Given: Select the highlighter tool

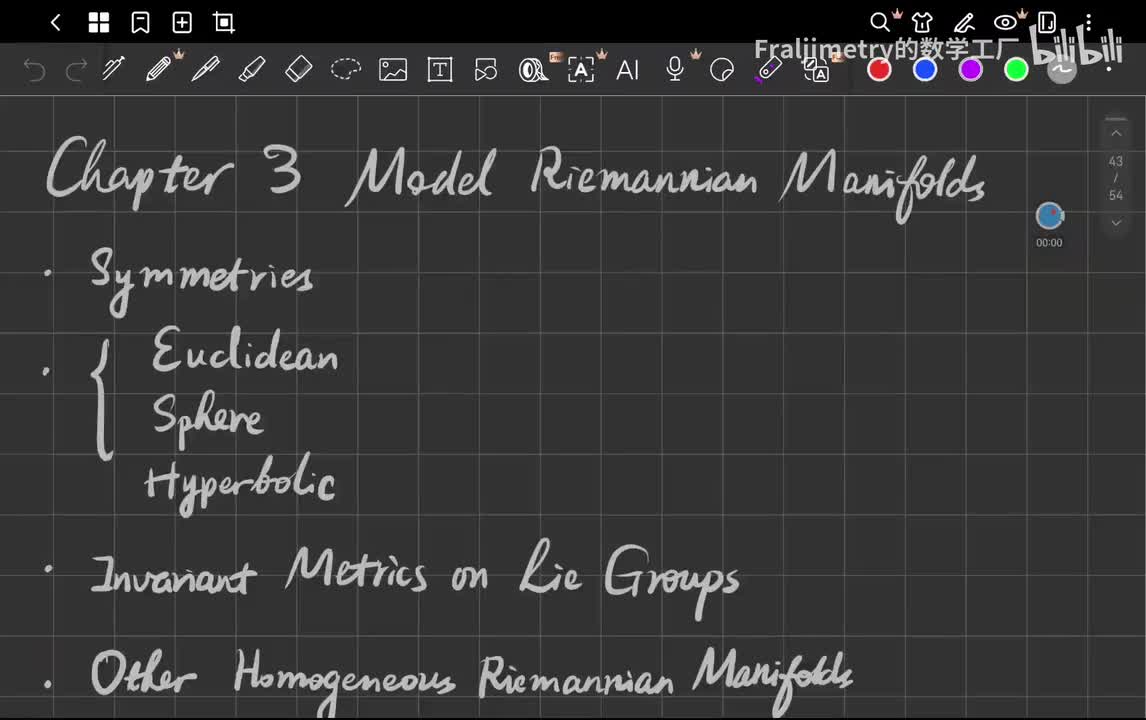Looking at the screenshot, I should (x=251, y=69).
